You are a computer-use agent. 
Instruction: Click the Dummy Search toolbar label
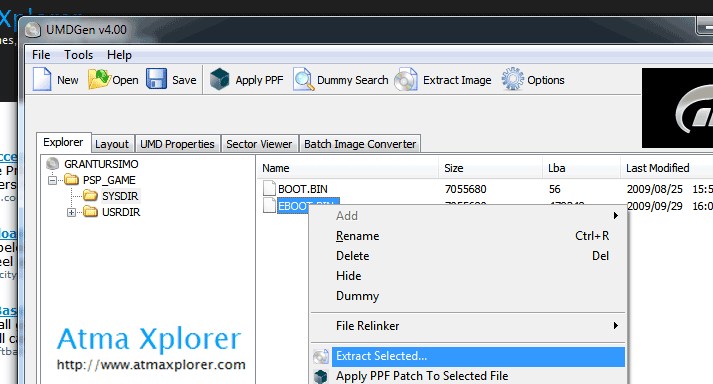tap(353, 80)
